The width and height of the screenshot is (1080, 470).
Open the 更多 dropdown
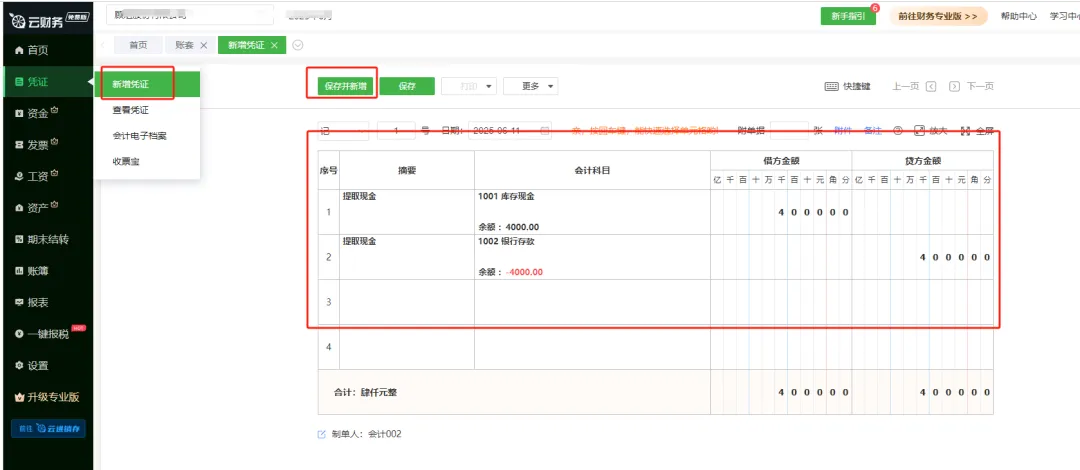pyautogui.click(x=530, y=86)
